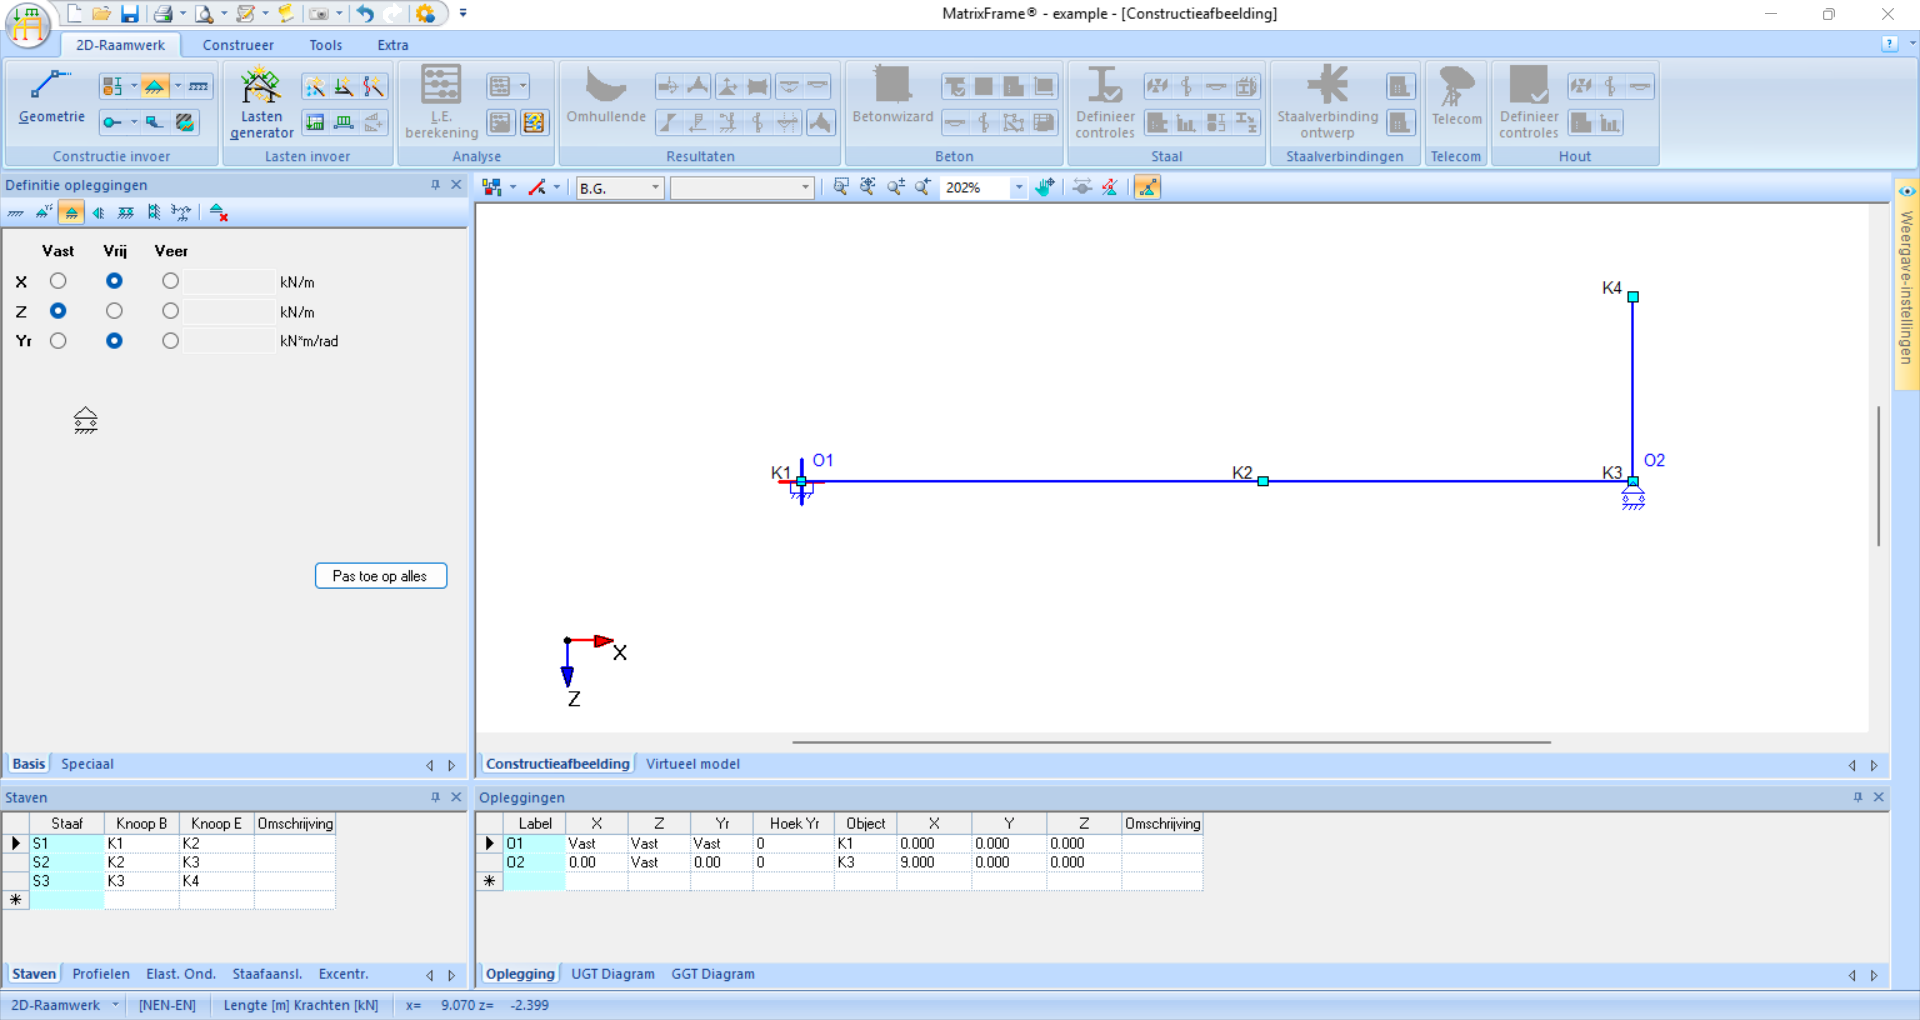
Task: Click the save file icon
Action: point(130,14)
